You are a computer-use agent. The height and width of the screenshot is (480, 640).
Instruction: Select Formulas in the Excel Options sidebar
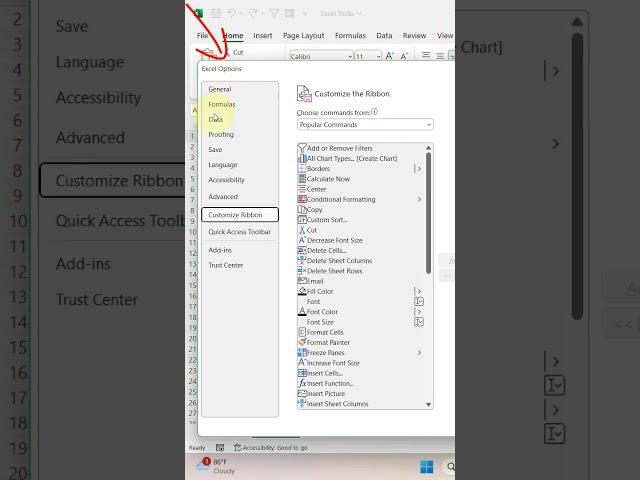222,104
